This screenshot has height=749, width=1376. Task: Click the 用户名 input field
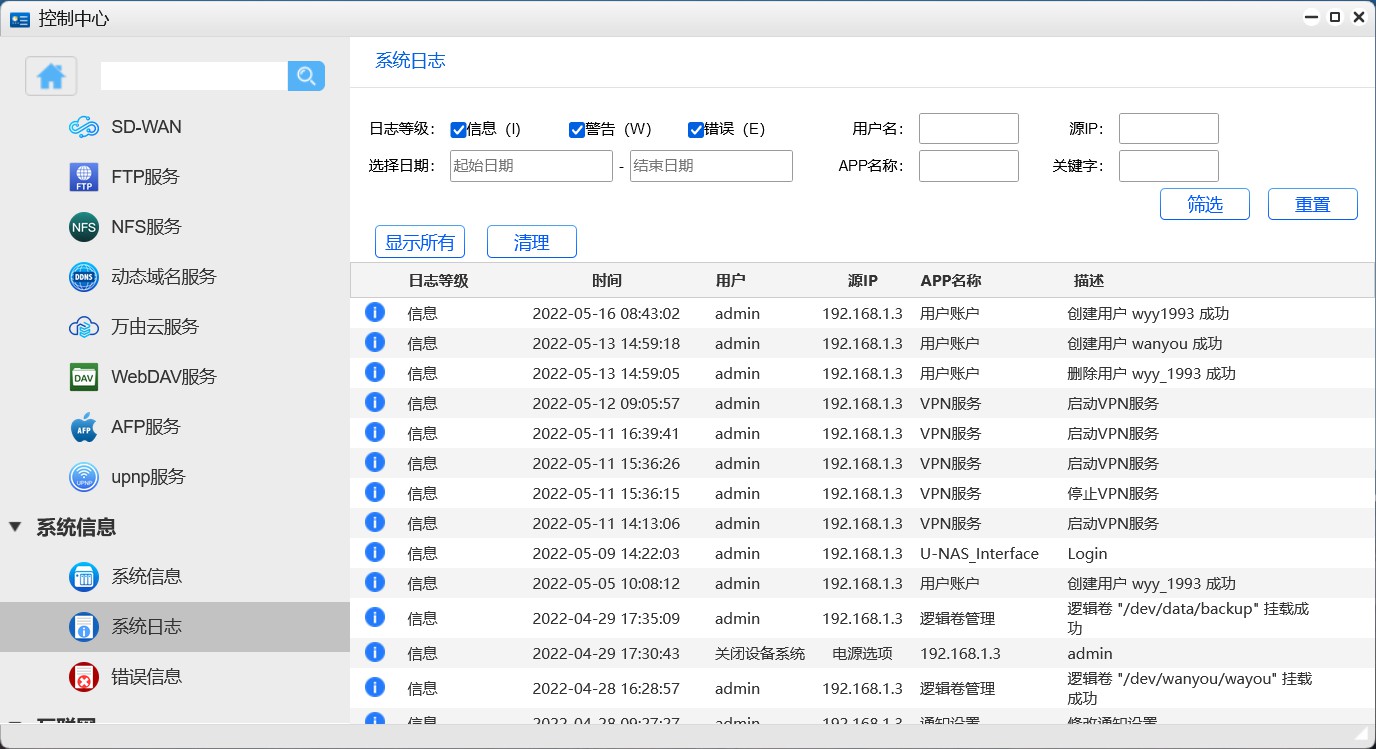point(968,129)
